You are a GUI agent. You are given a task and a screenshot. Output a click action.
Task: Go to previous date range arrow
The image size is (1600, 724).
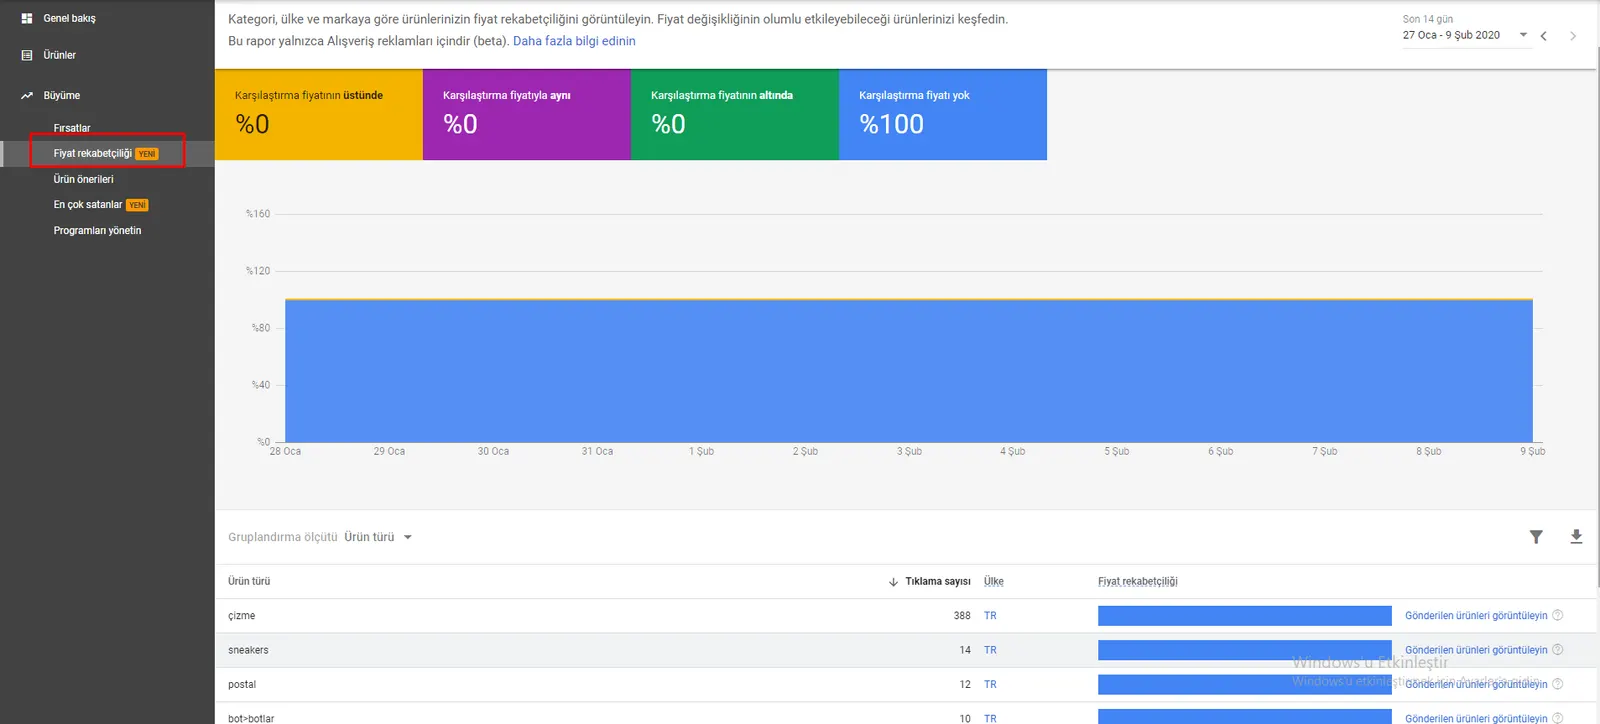(1544, 36)
